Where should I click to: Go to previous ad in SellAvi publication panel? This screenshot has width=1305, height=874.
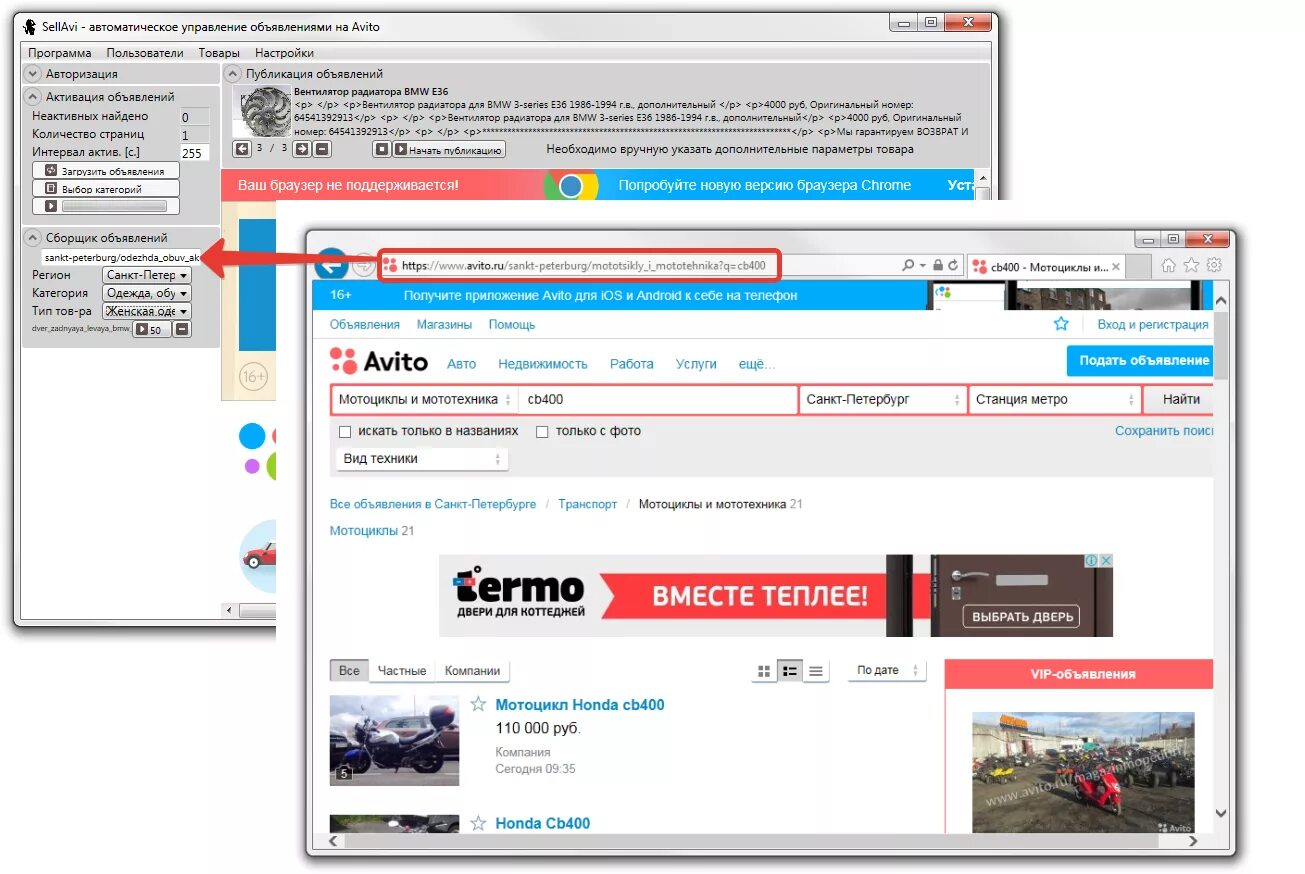click(x=241, y=149)
